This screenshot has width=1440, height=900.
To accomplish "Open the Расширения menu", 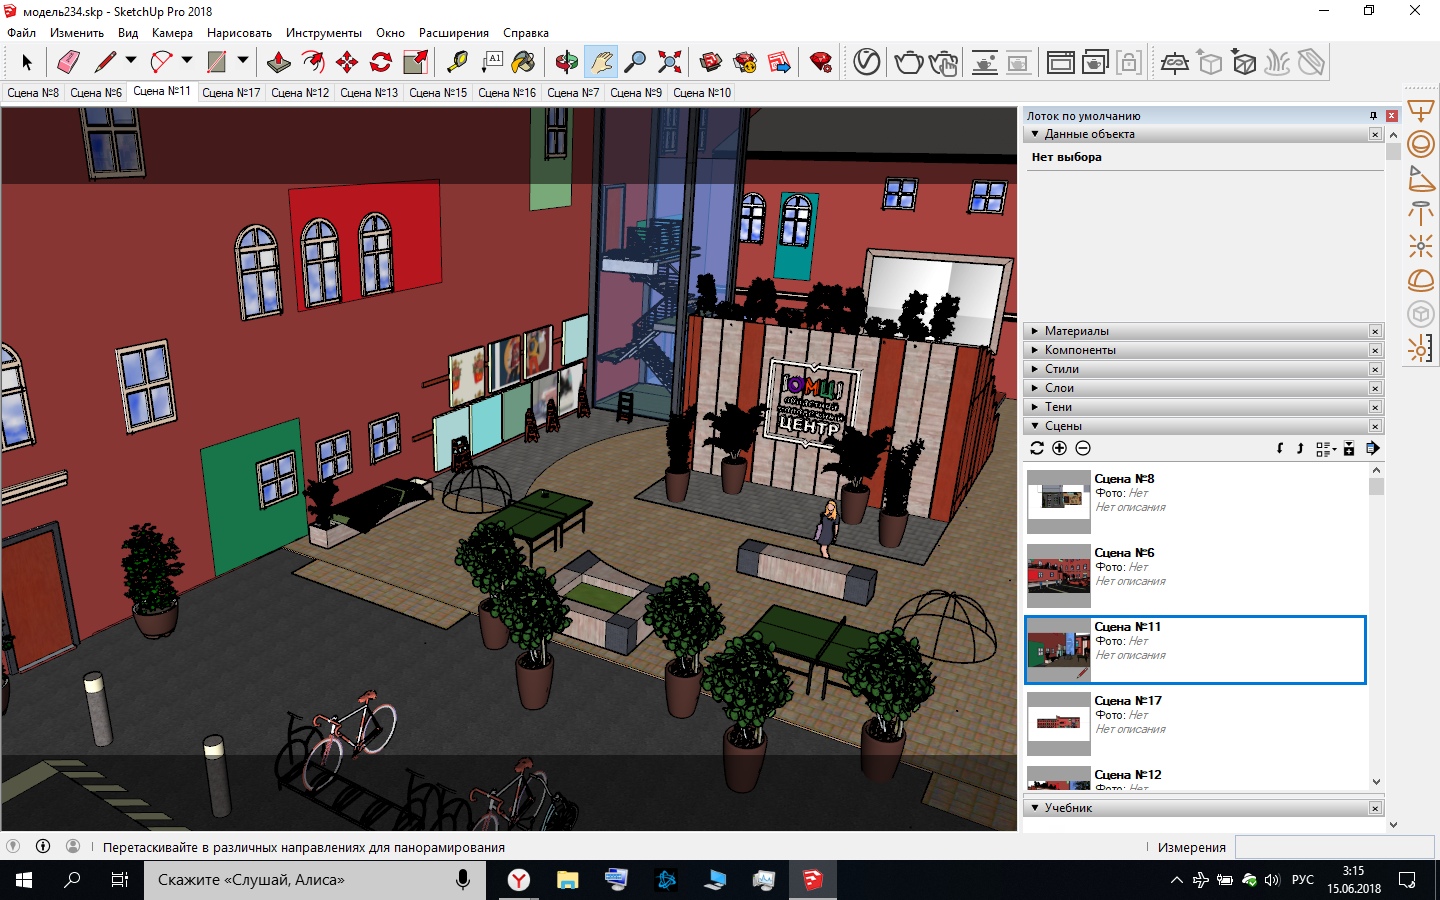I will [454, 33].
